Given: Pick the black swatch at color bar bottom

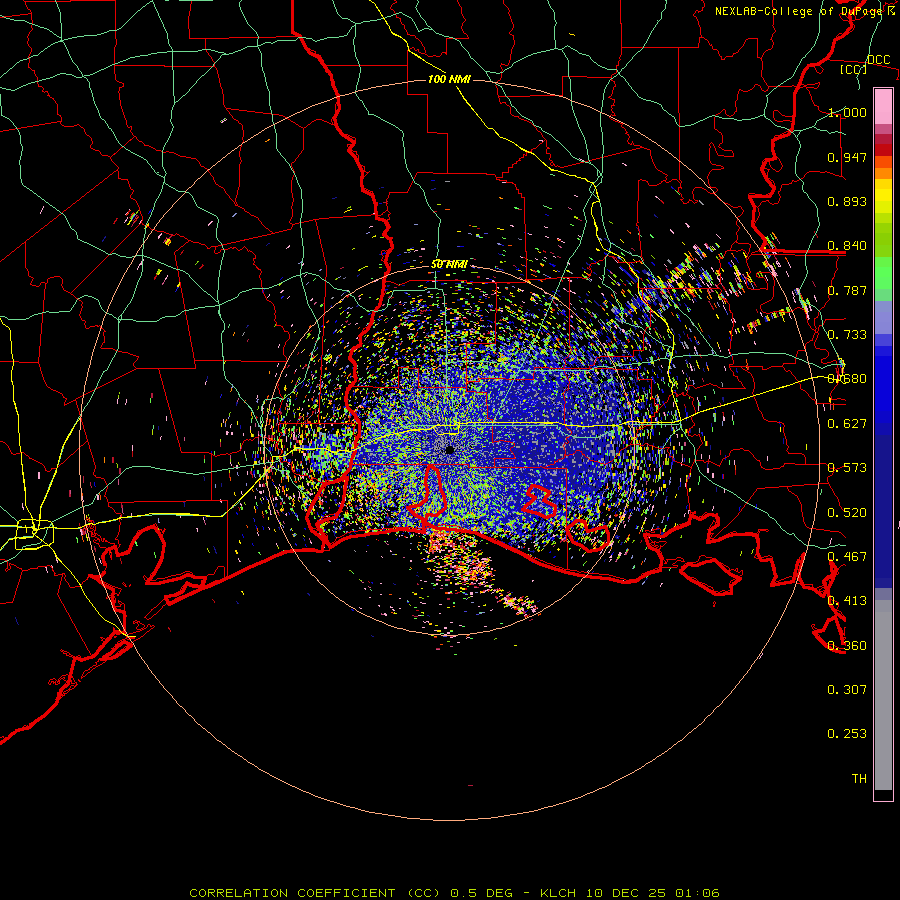Looking at the screenshot, I should point(883,794).
